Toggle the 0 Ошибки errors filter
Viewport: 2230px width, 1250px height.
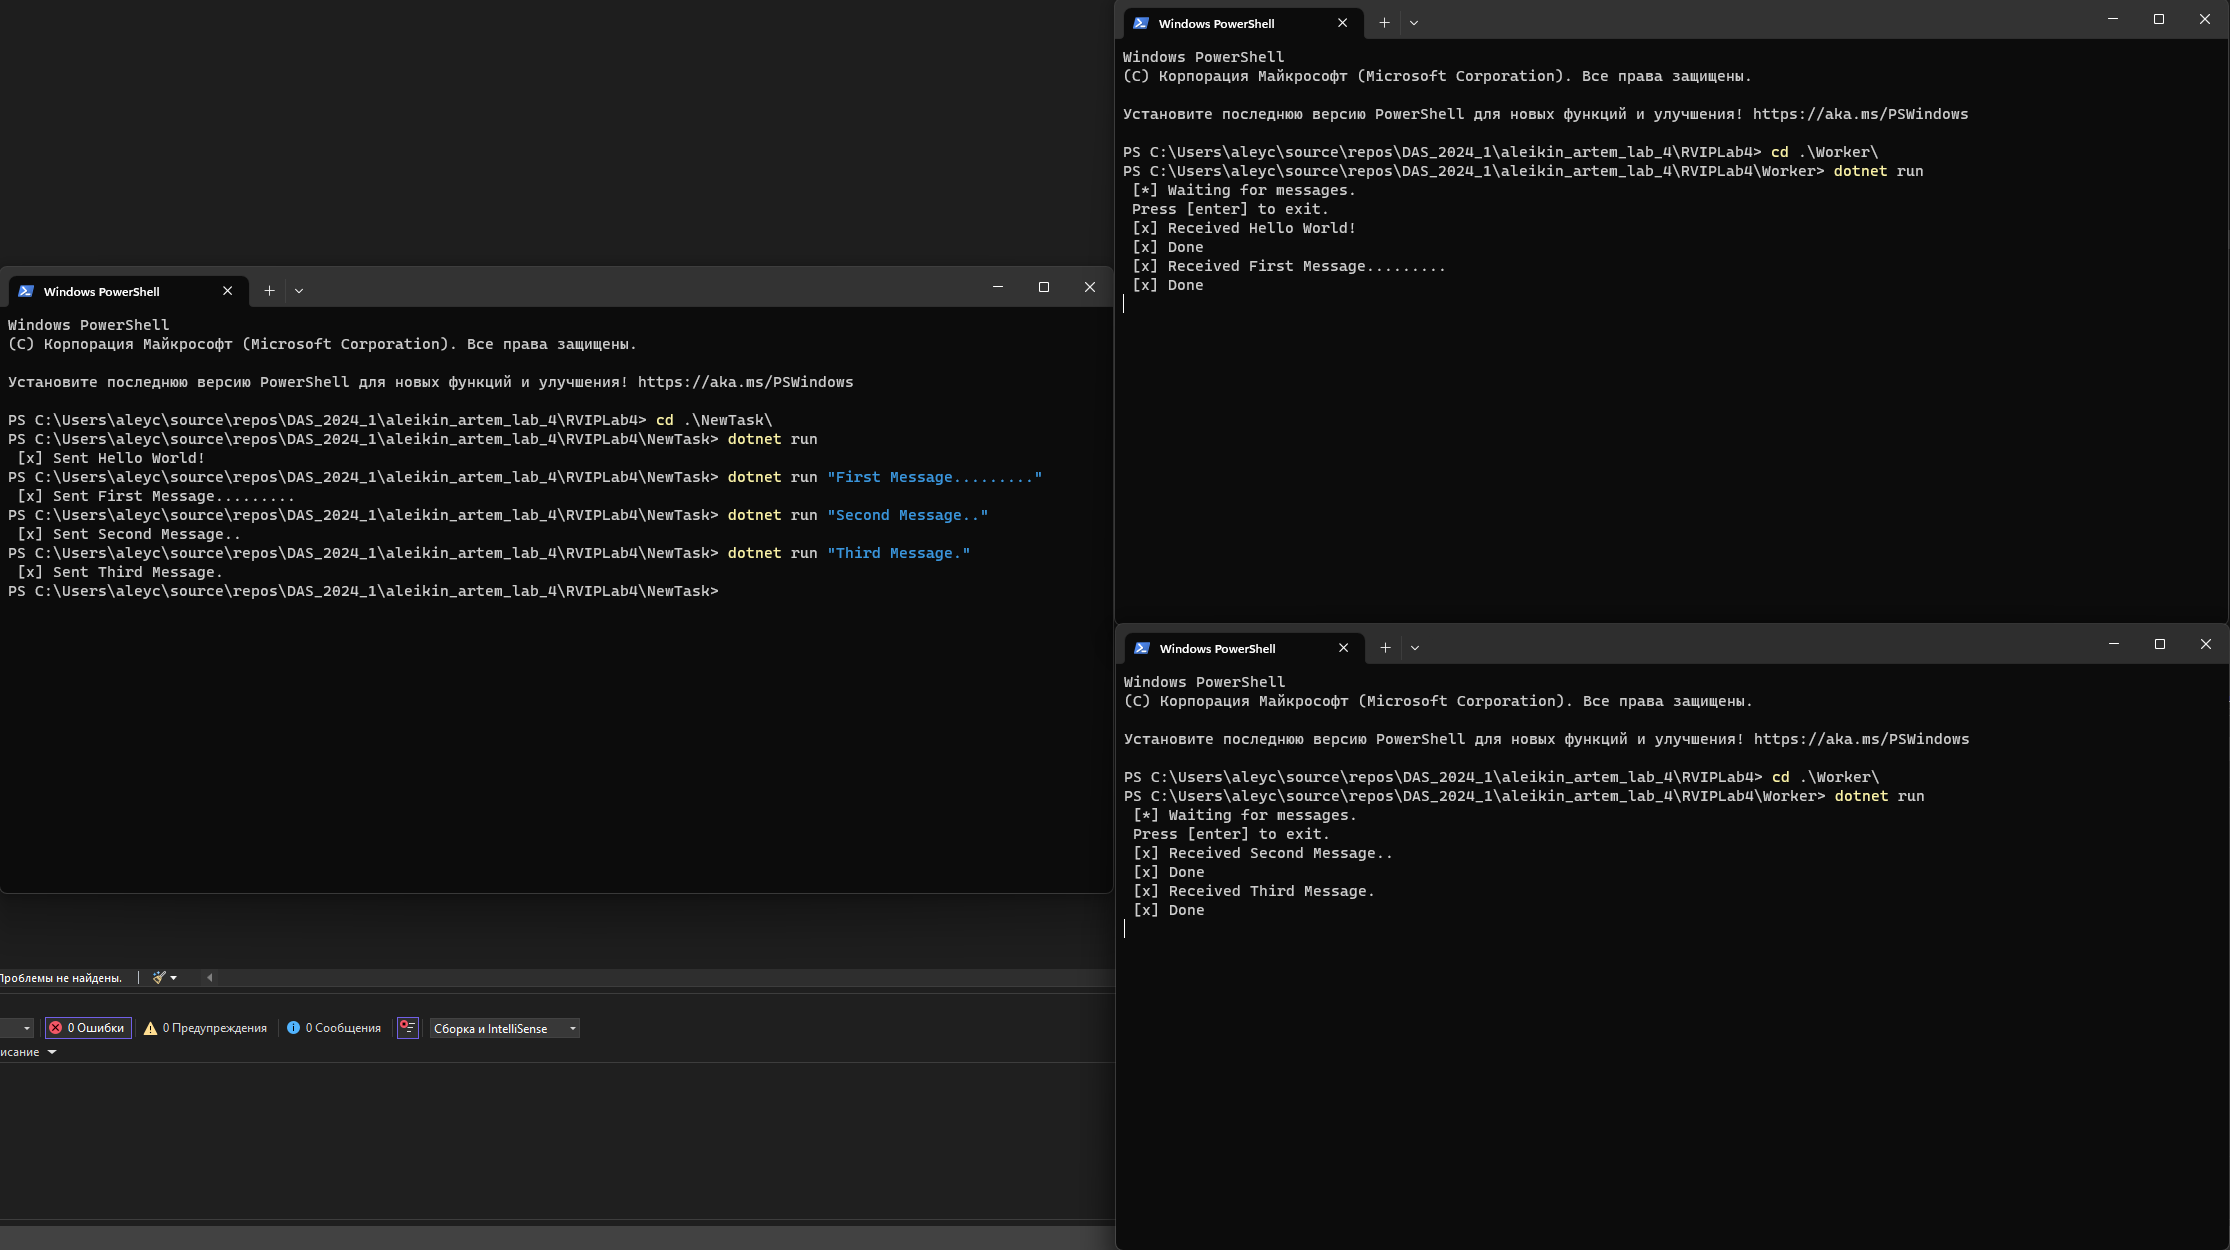point(88,1028)
